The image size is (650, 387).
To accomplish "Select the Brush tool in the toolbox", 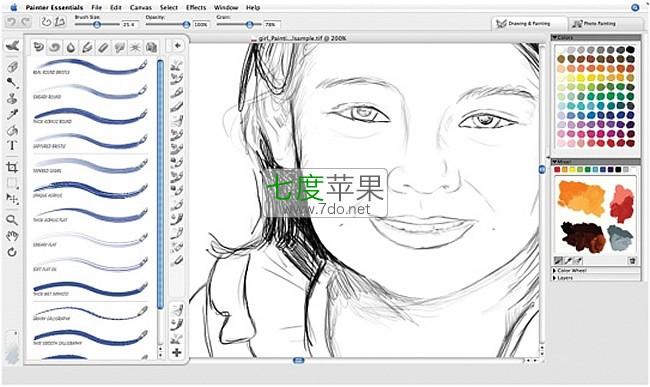I will (x=12, y=46).
